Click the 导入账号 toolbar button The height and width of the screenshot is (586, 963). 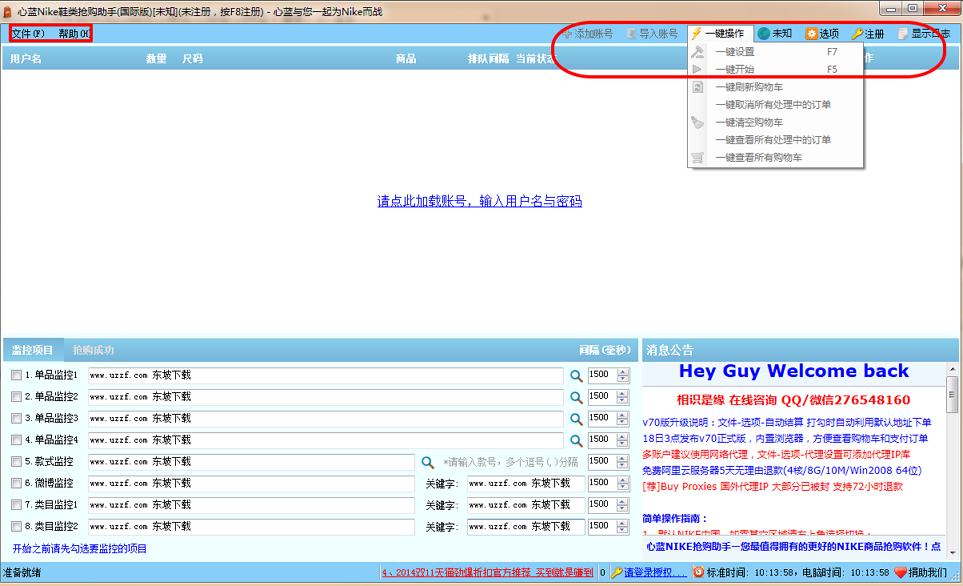(653, 34)
